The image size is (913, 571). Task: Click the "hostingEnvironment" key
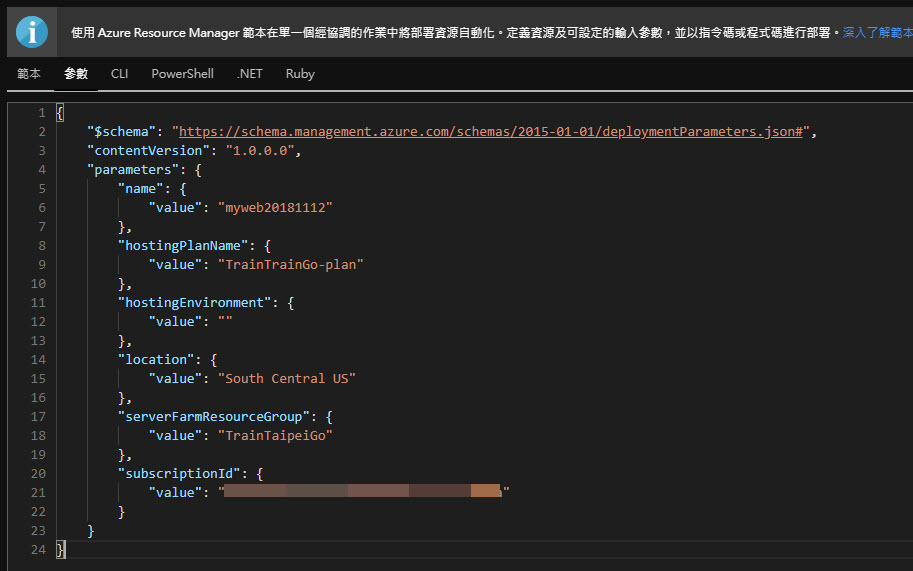[x=194, y=303]
